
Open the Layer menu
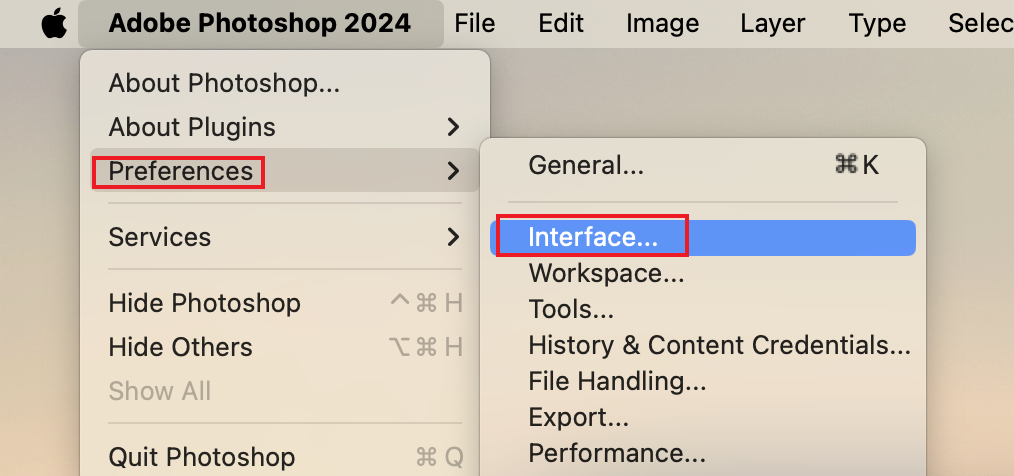[773, 24]
